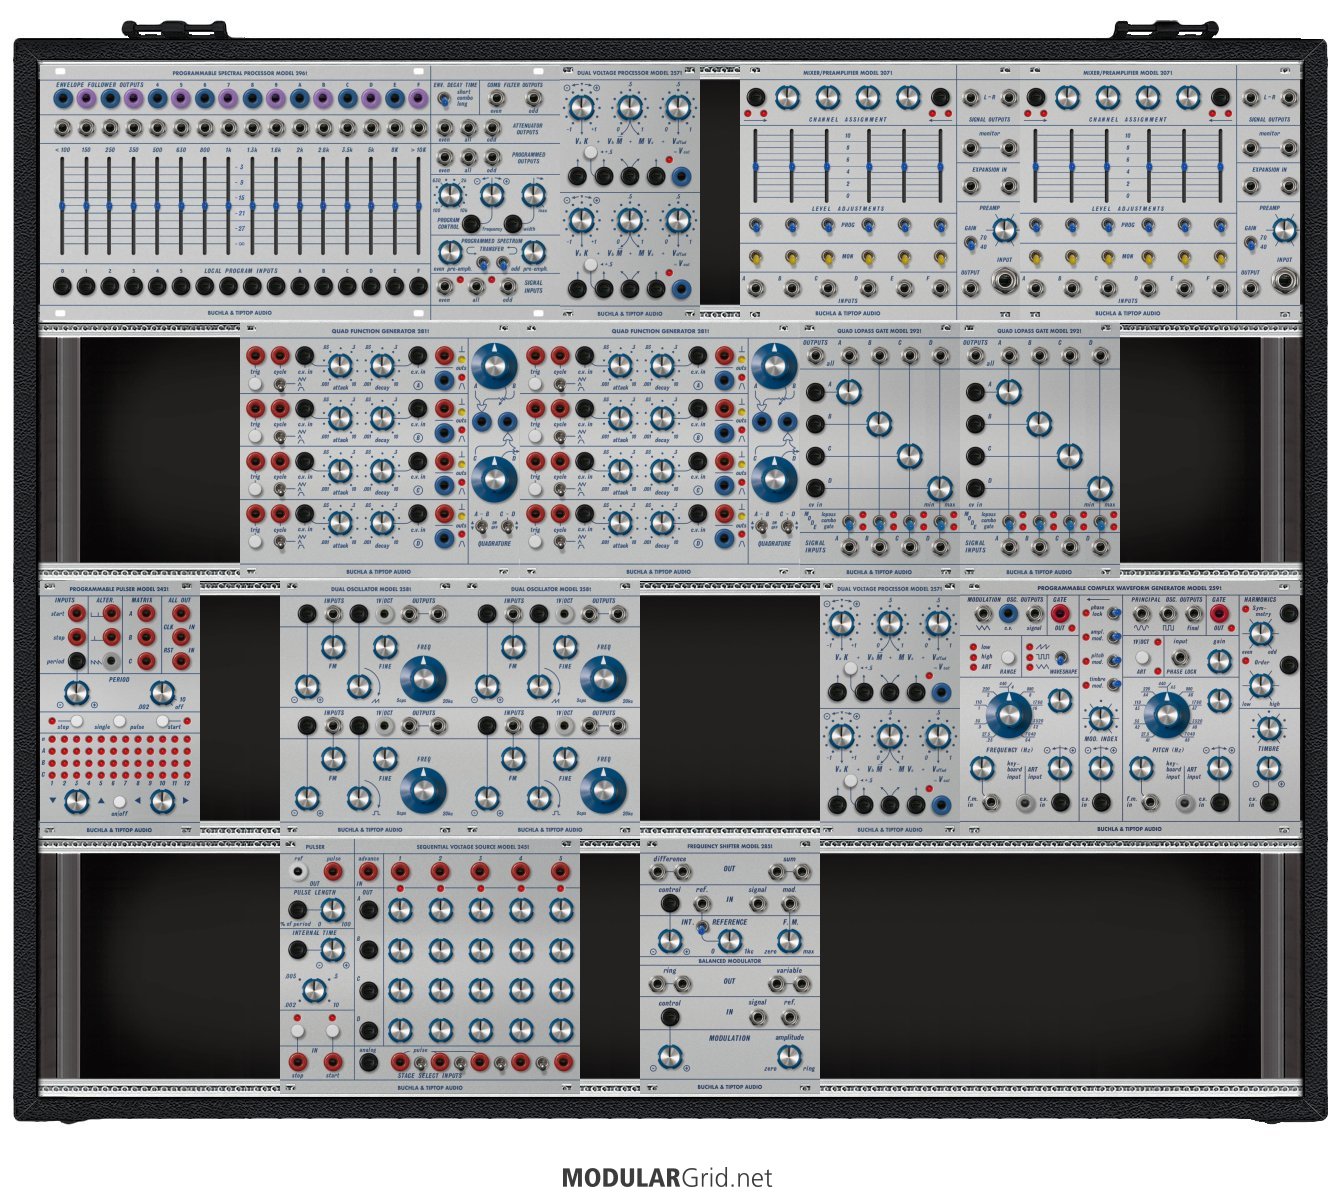Image resolution: width=1335 pixels, height=1199 pixels.
Task: Click stage 1 pulse jack on Sequential Voltage Source
Action: coord(400,871)
